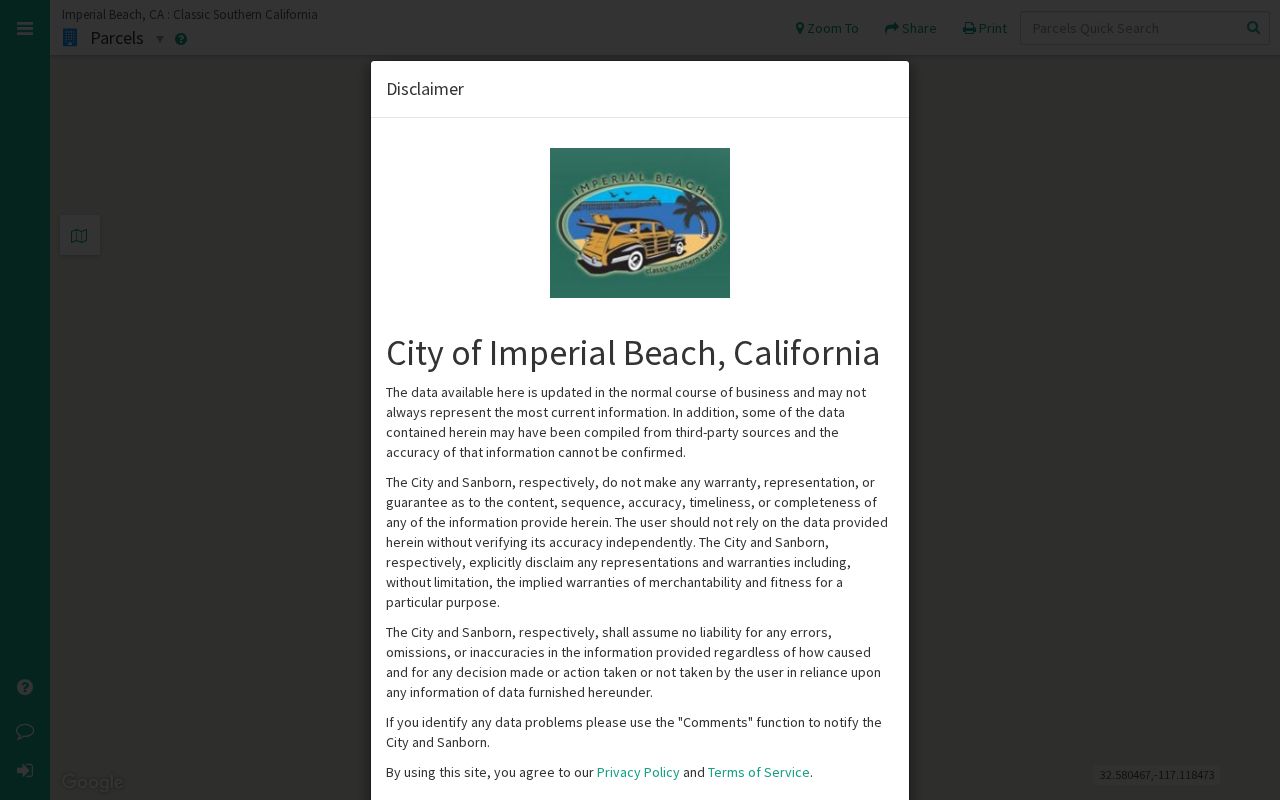Click the Imperial Beach logo image
The image size is (1280, 800).
point(640,223)
